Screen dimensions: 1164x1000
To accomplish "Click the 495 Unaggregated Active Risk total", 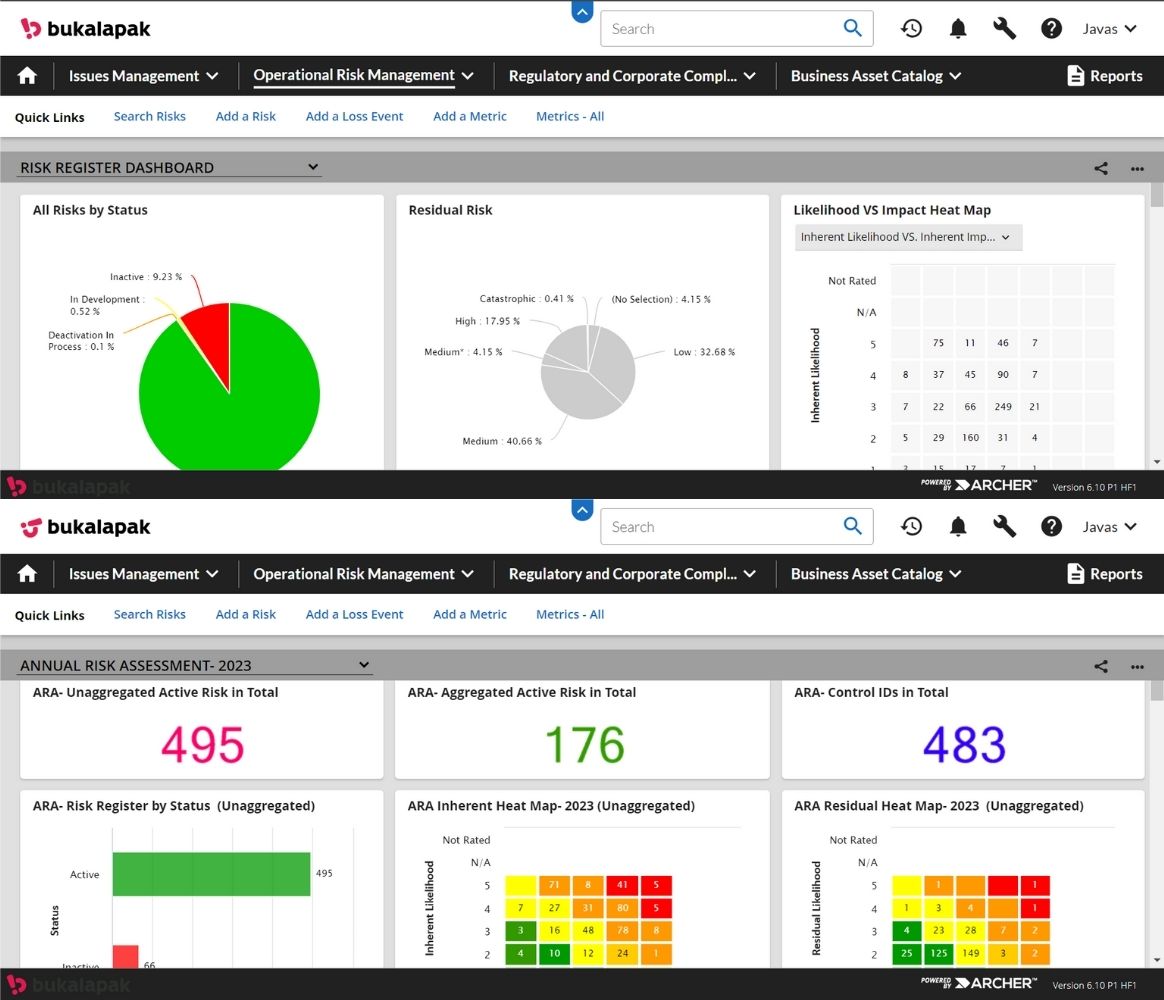I will pos(202,745).
